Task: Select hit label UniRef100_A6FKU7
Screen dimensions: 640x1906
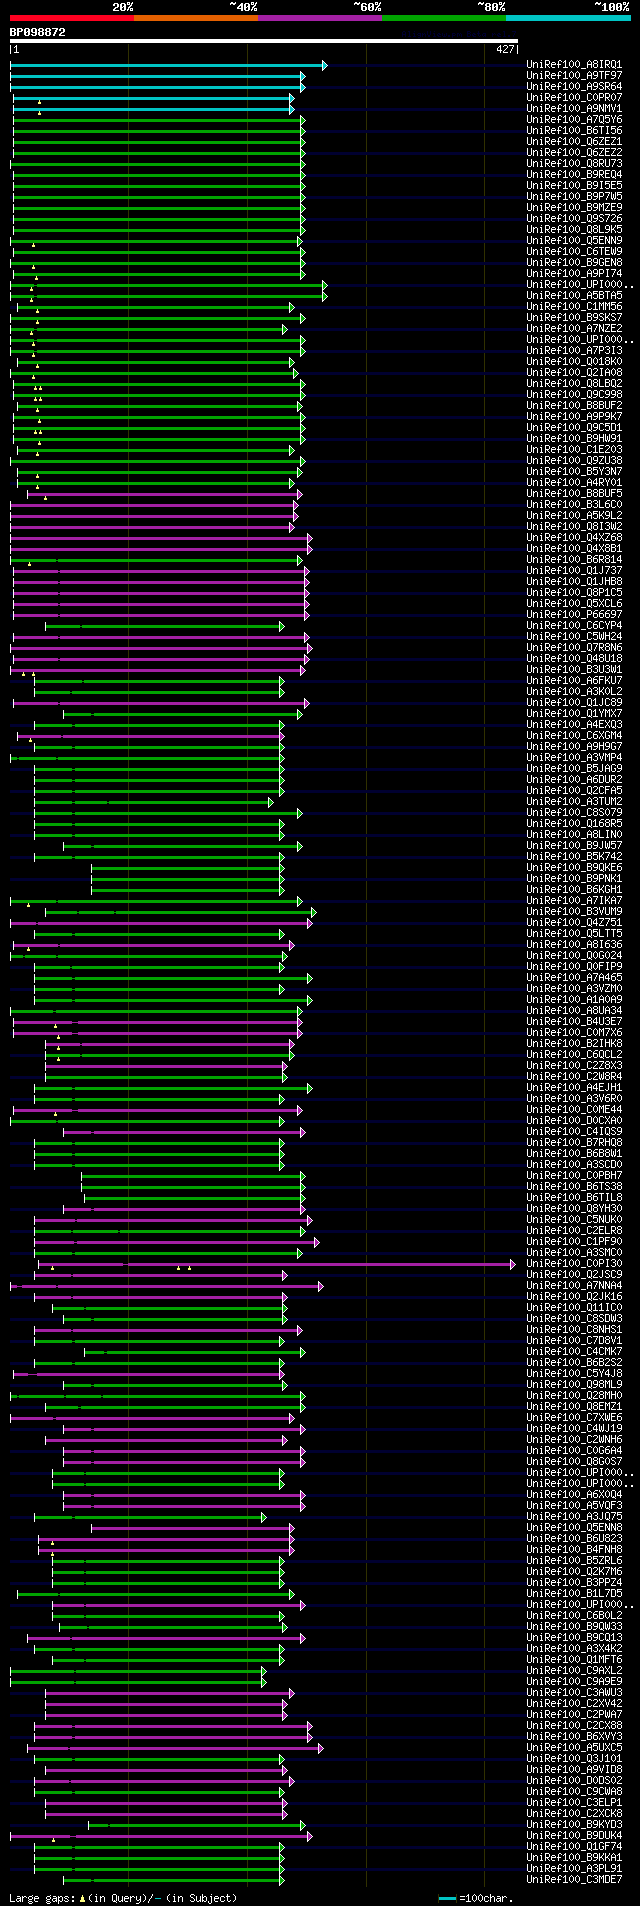Action: coord(574,681)
